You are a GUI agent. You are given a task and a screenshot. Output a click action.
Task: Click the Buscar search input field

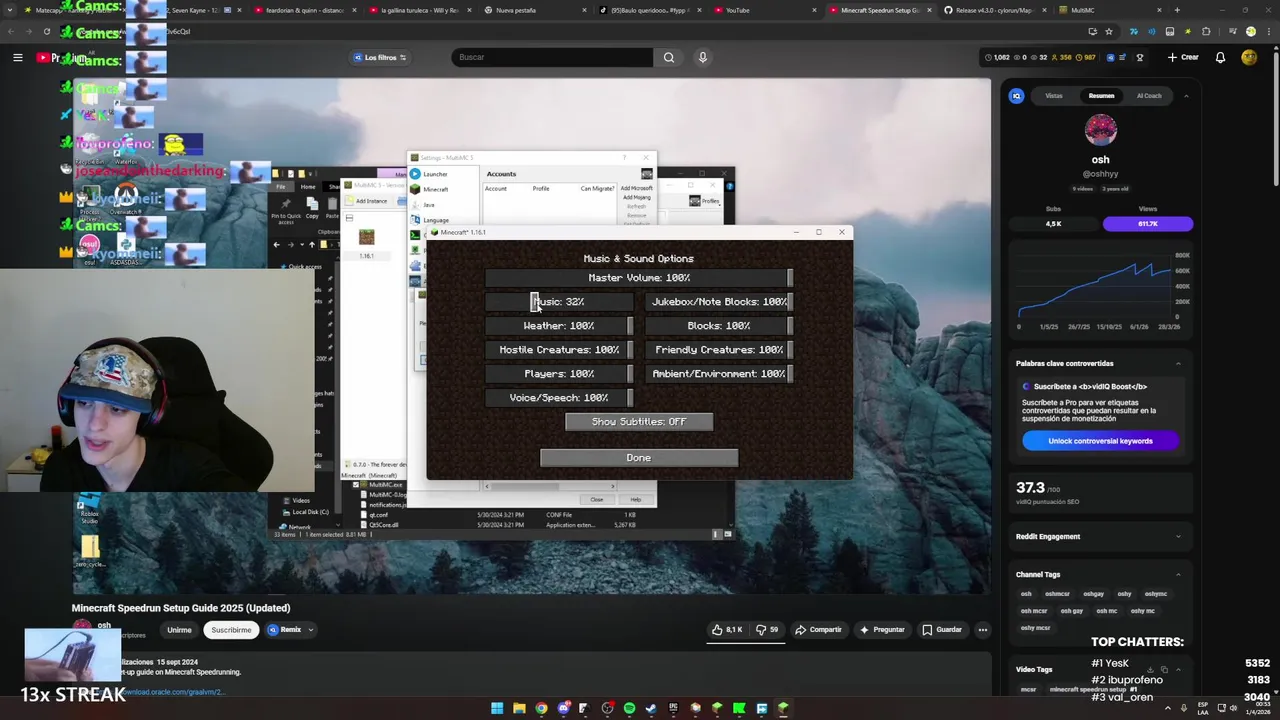pyautogui.click(x=552, y=57)
